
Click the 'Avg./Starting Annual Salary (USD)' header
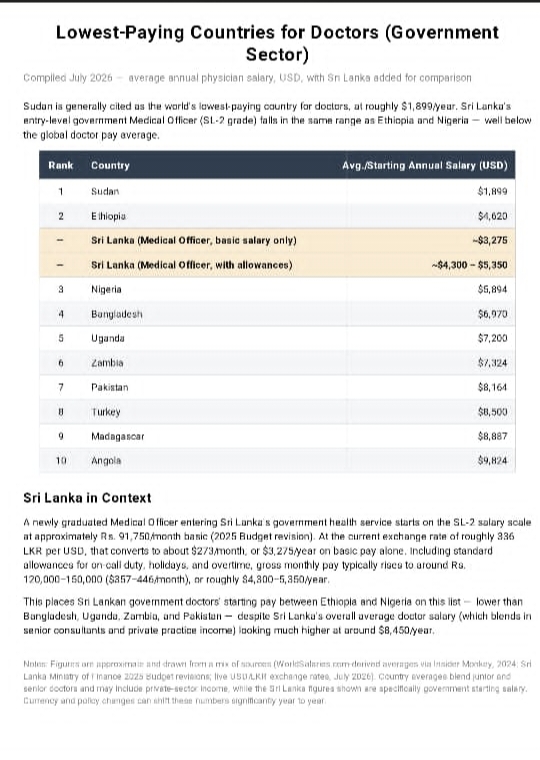tap(425, 165)
